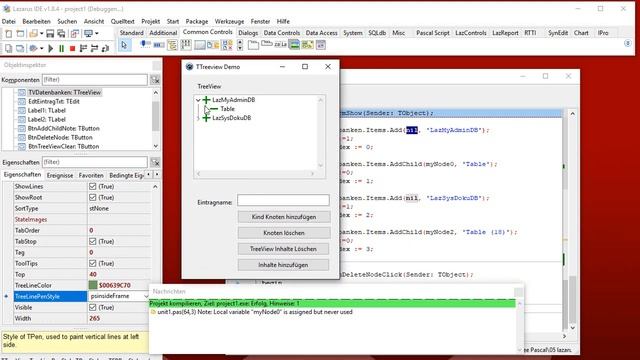Clear the Komponenten filter with icon
Image resolution: width=640 pixels, height=360 pixels.
point(155,80)
